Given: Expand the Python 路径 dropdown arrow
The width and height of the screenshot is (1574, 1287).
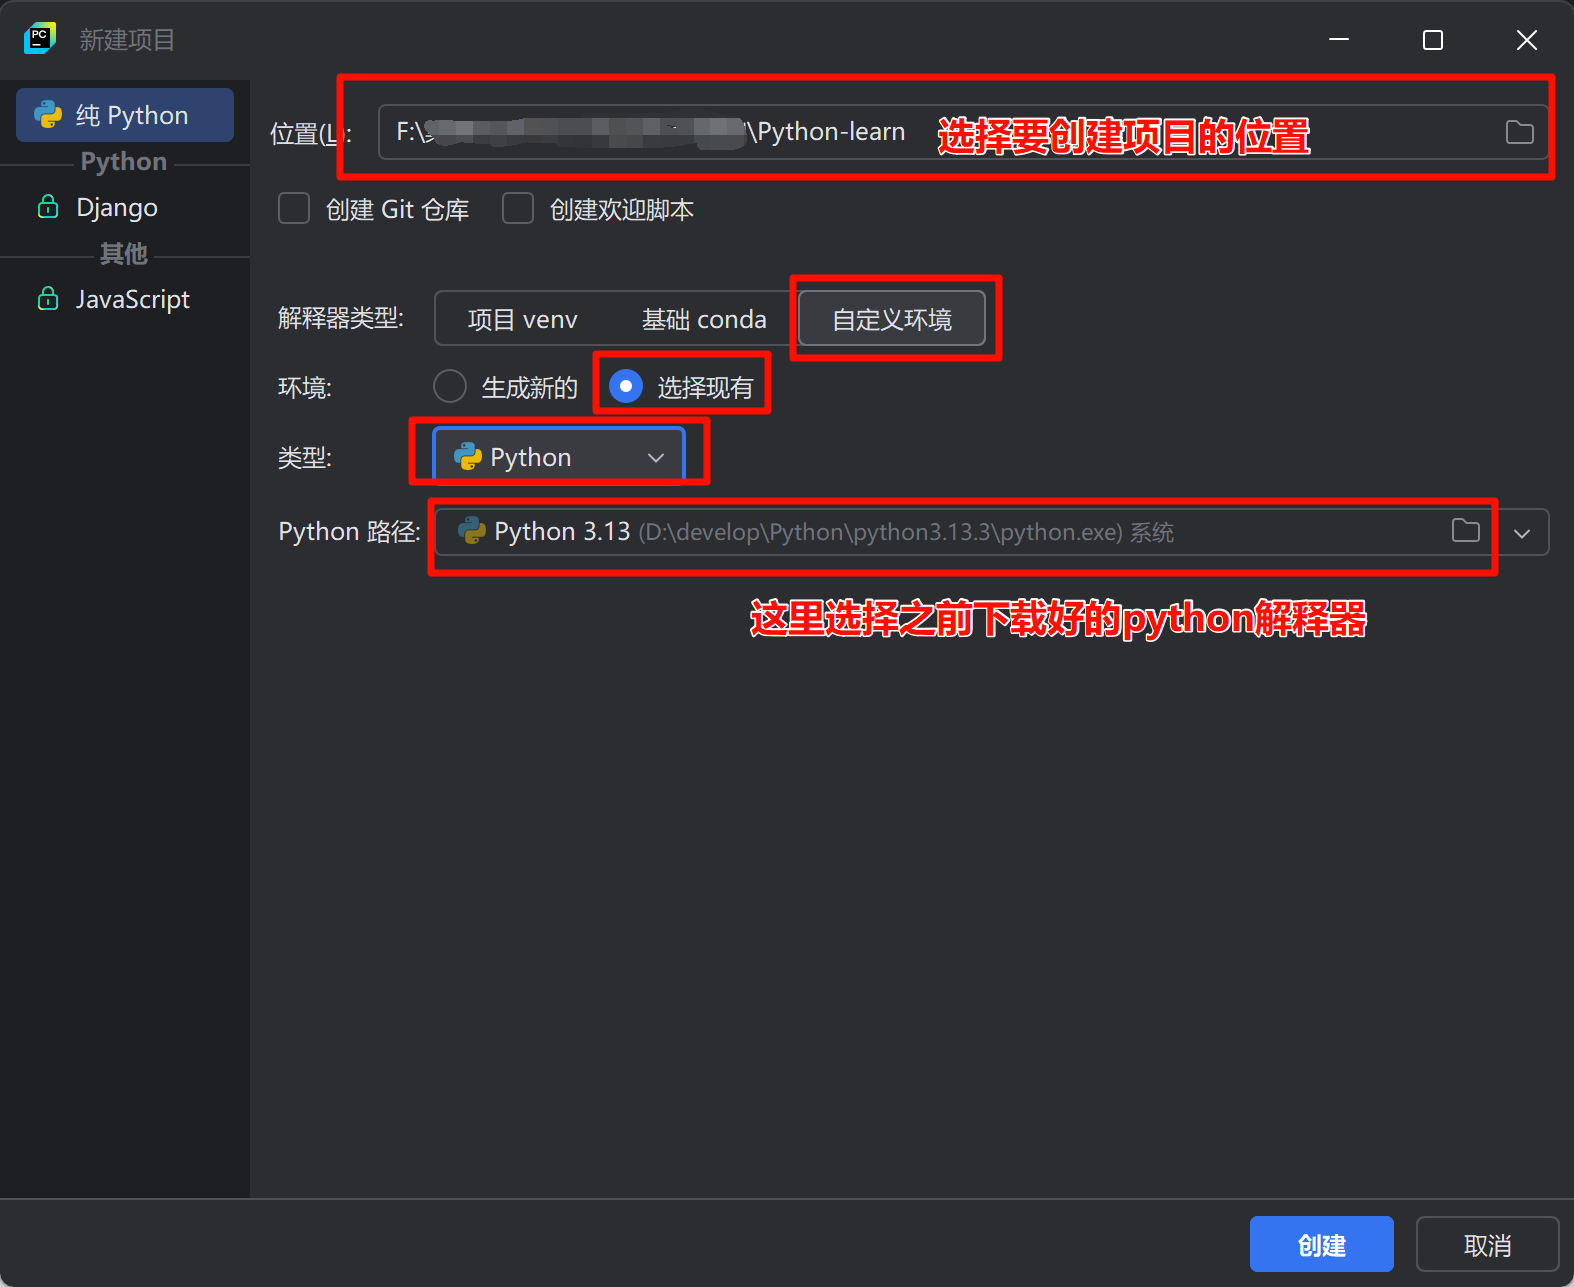Looking at the screenshot, I should [1522, 532].
